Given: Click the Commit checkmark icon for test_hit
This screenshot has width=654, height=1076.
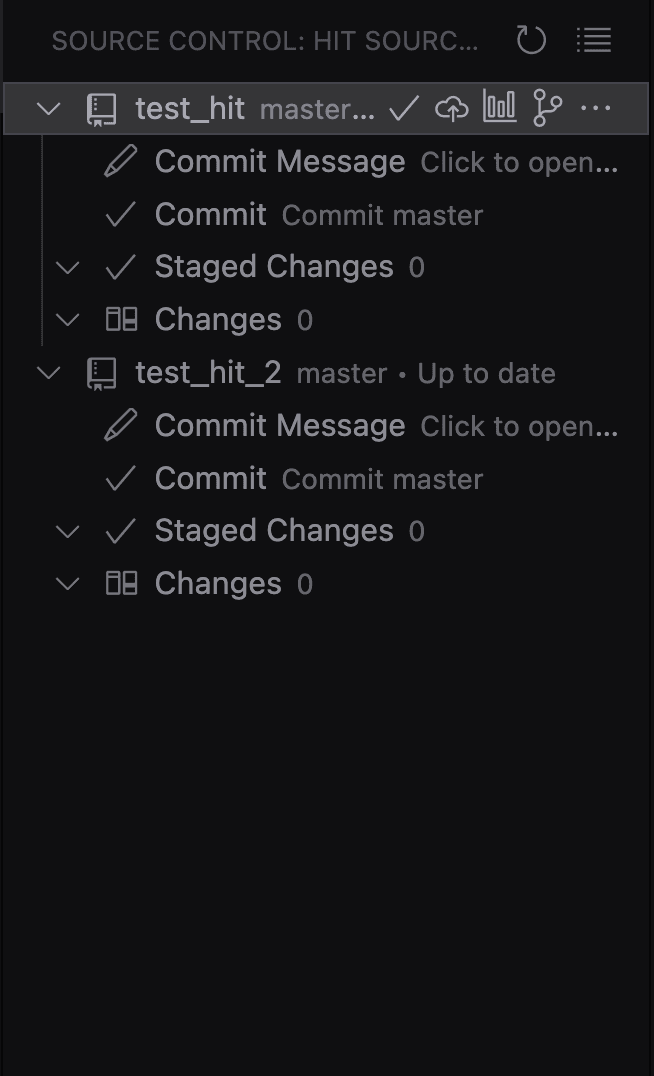Looking at the screenshot, I should point(401,107).
